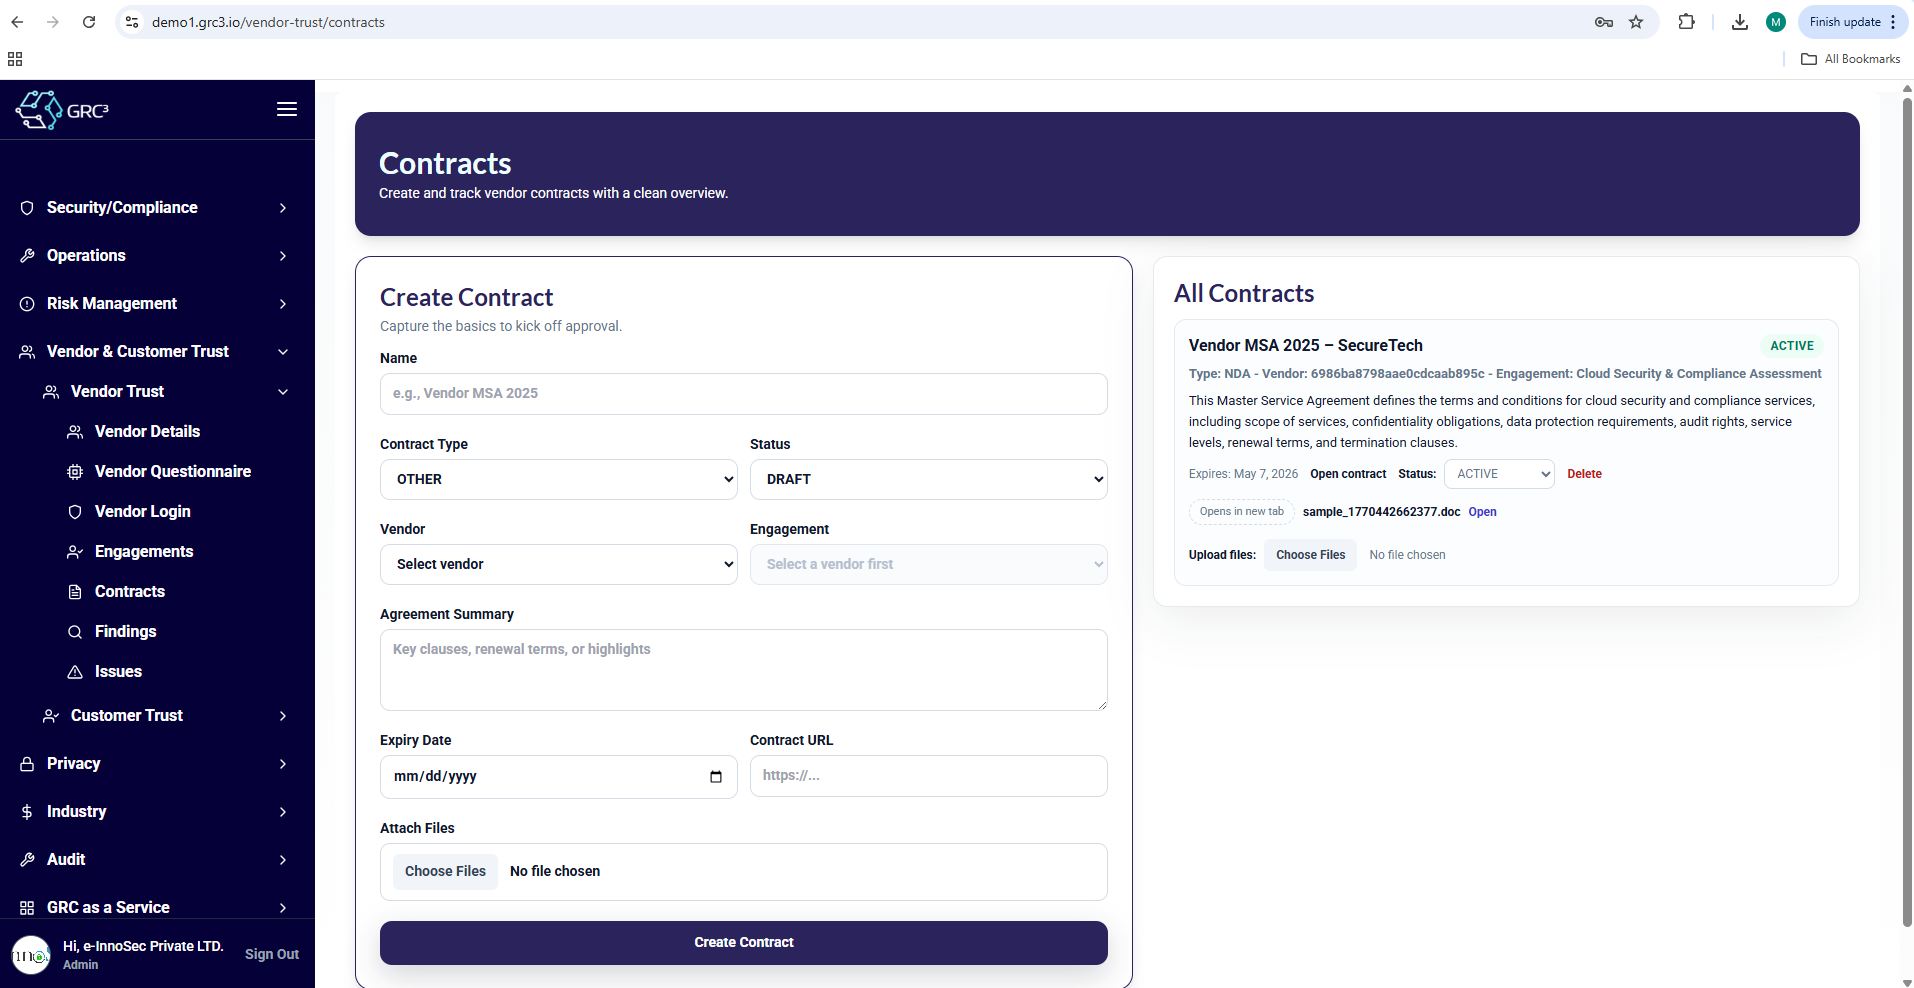The image size is (1914, 988).
Task: Reload the page with refresh icon
Action: click(x=89, y=22)
